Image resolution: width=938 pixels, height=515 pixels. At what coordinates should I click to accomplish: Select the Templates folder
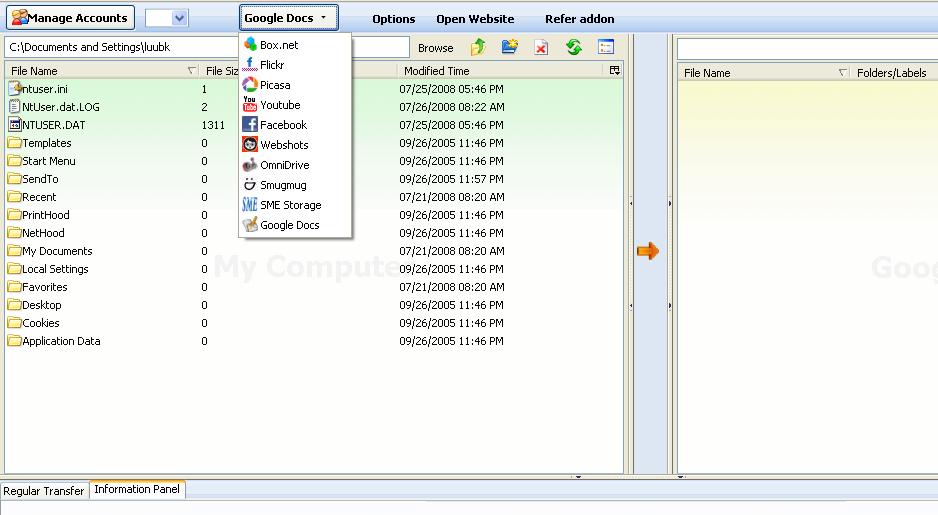(x=39, y=143)
